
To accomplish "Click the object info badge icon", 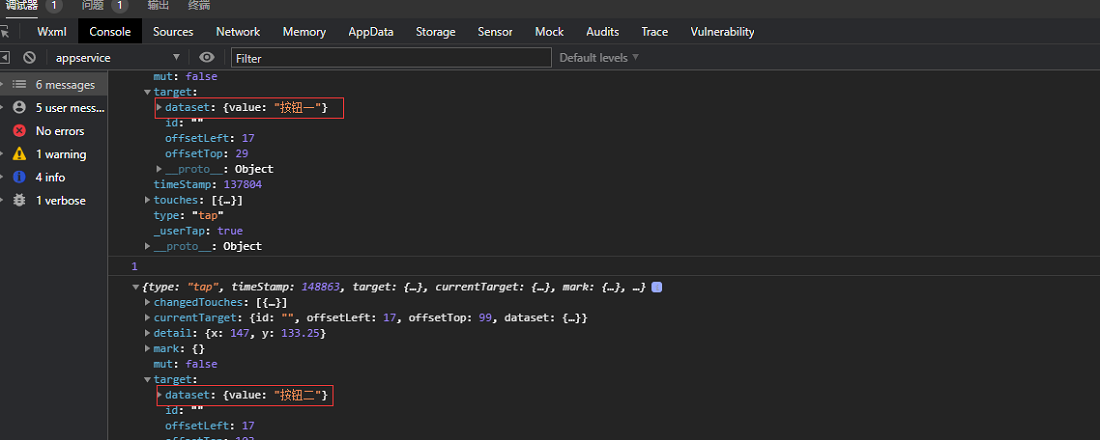I will point(657,287).
